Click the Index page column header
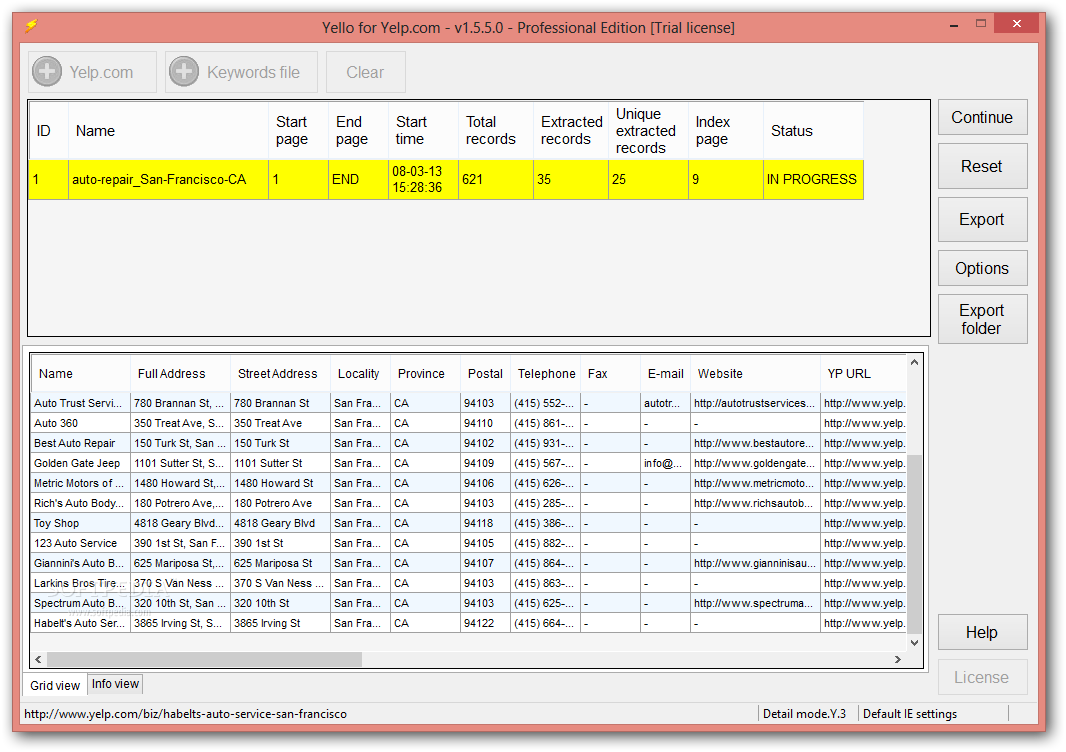Screen dimensions: 1066x752 click(x=725, y=131)
